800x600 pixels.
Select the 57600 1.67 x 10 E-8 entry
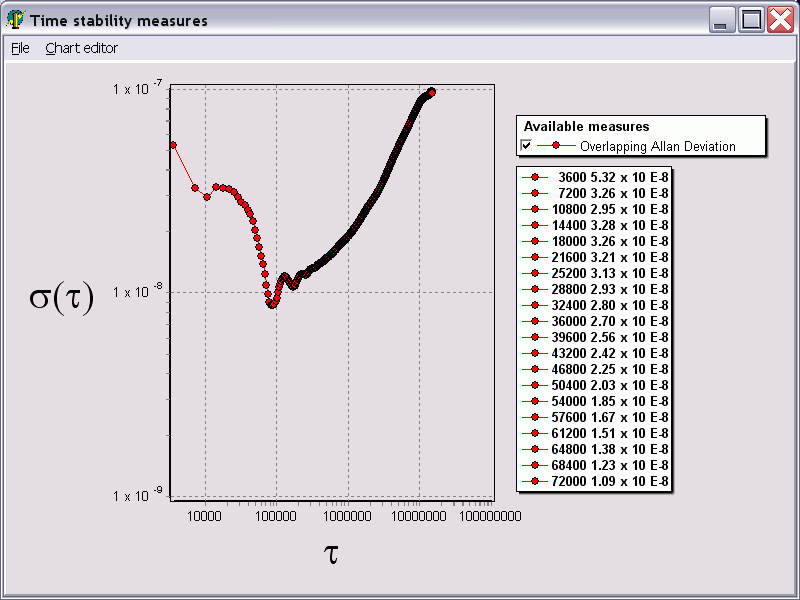pos(595,417)
